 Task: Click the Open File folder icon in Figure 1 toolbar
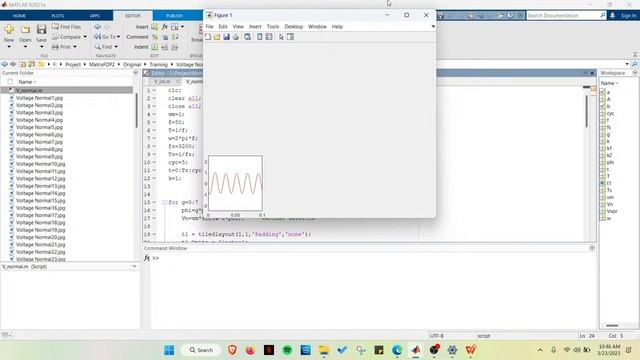pyautogui.click(x=217, y=37)
